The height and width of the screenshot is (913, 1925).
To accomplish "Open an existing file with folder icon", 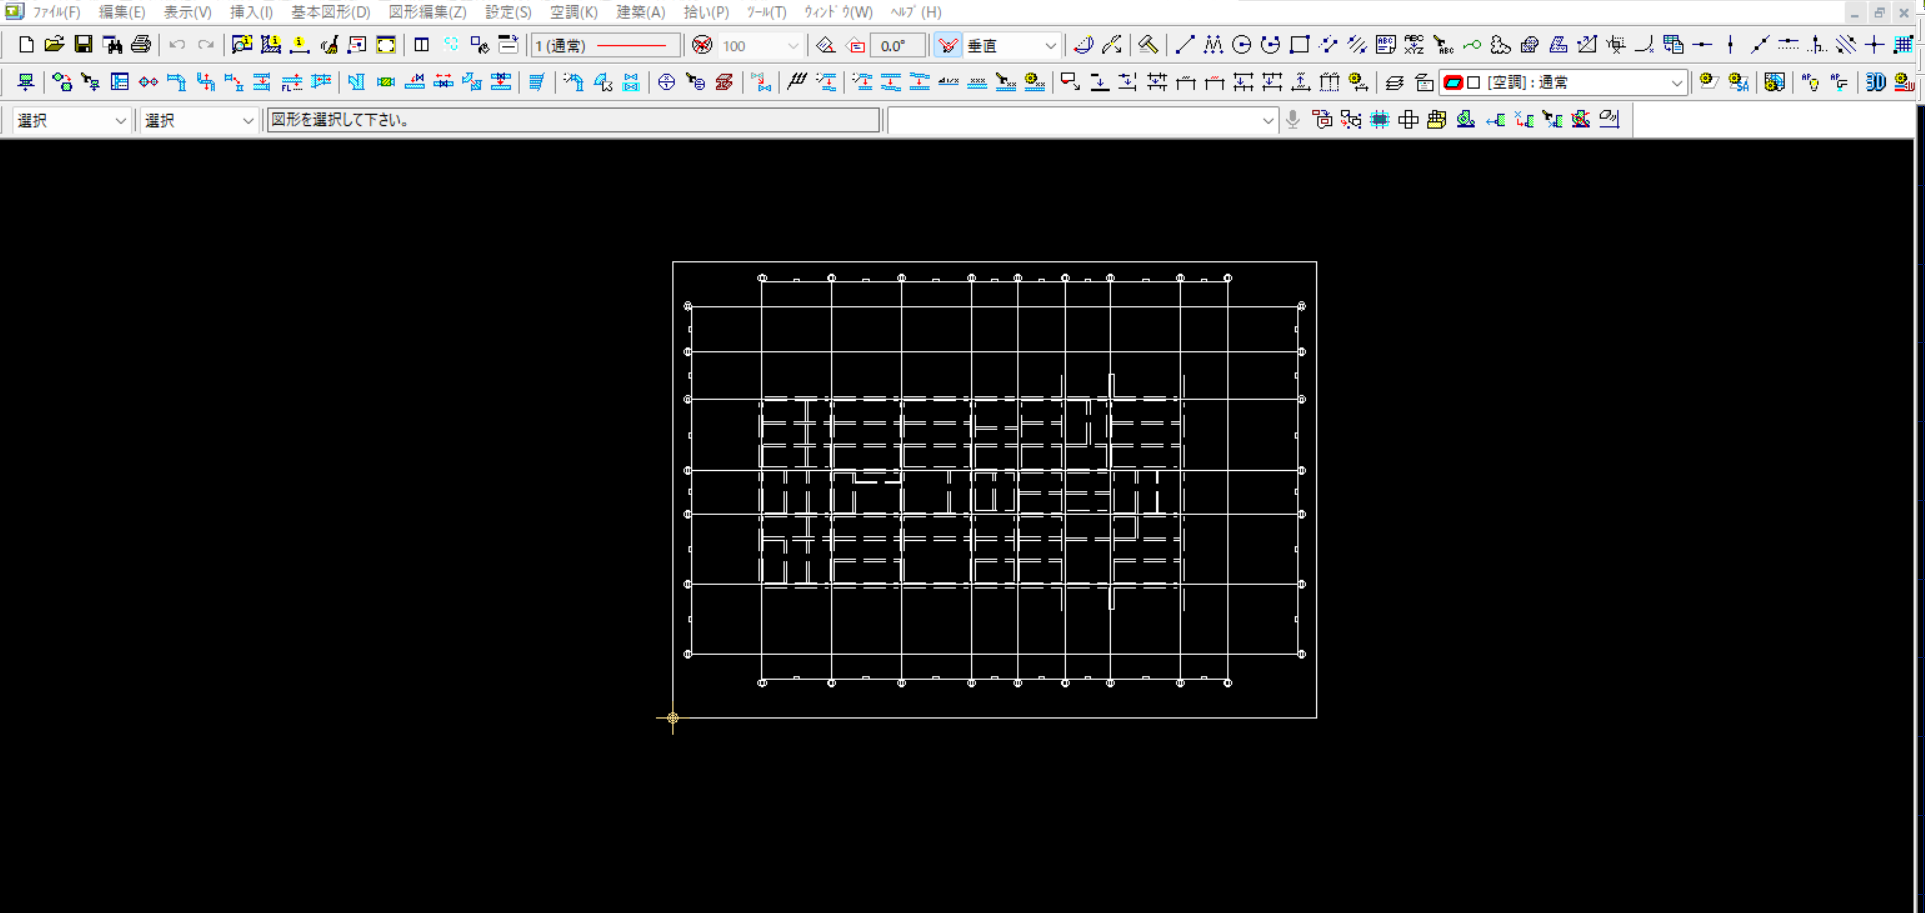I will pyautogui.click(x=54, y=45).
